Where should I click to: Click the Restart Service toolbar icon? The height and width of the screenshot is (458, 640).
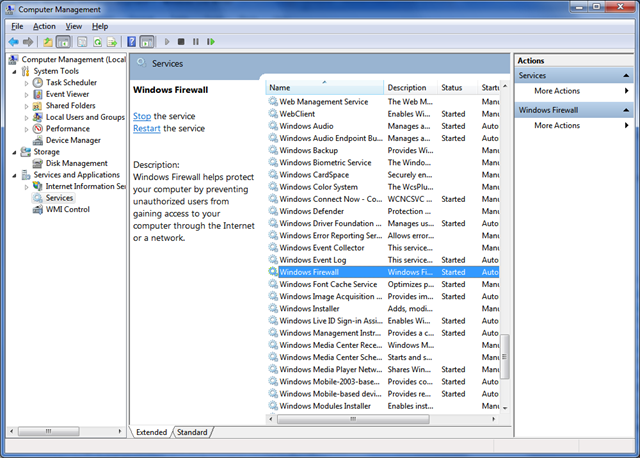click(x=211, y=42)
